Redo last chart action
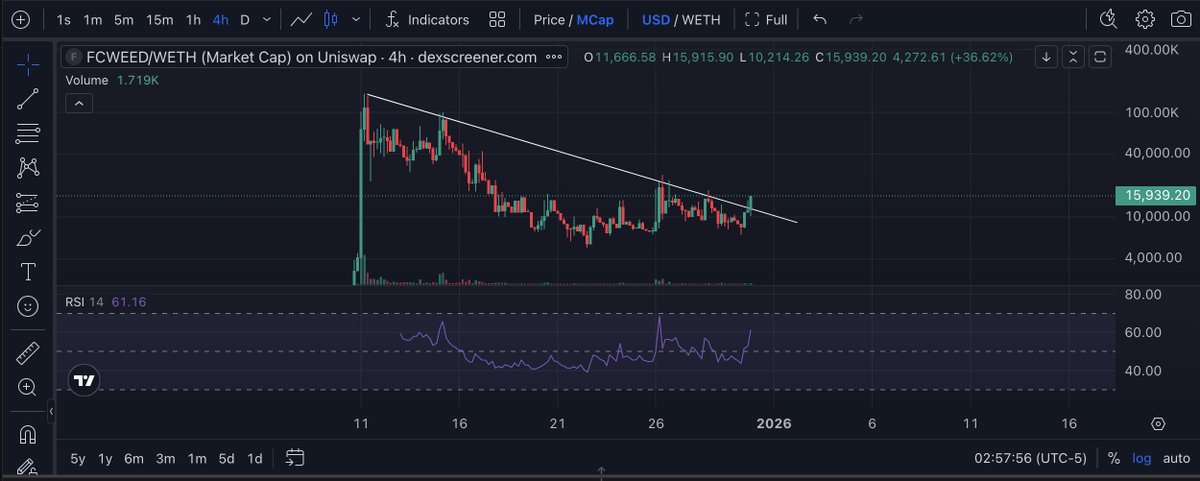This screenshot has height=481, width=1200. point(855,19)
